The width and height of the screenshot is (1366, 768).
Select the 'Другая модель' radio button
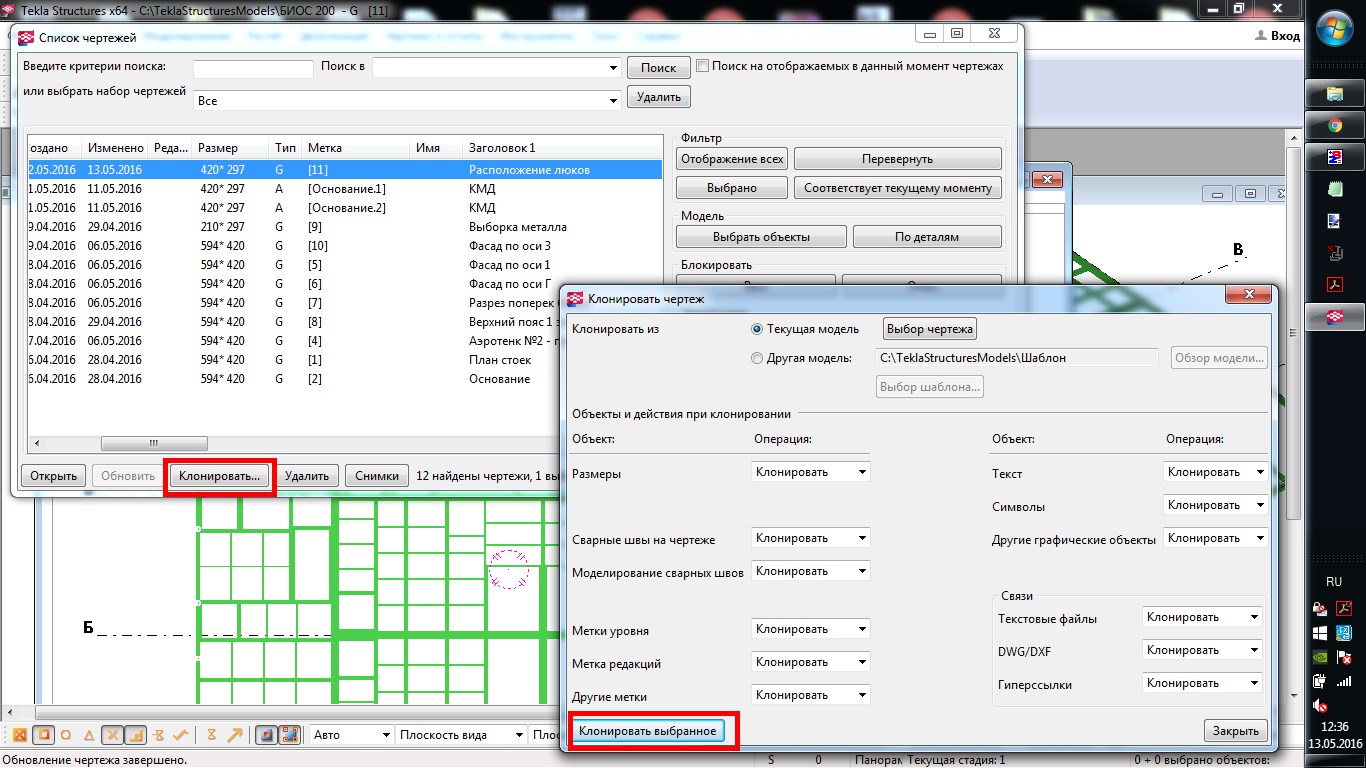click(x=757, y=358)
